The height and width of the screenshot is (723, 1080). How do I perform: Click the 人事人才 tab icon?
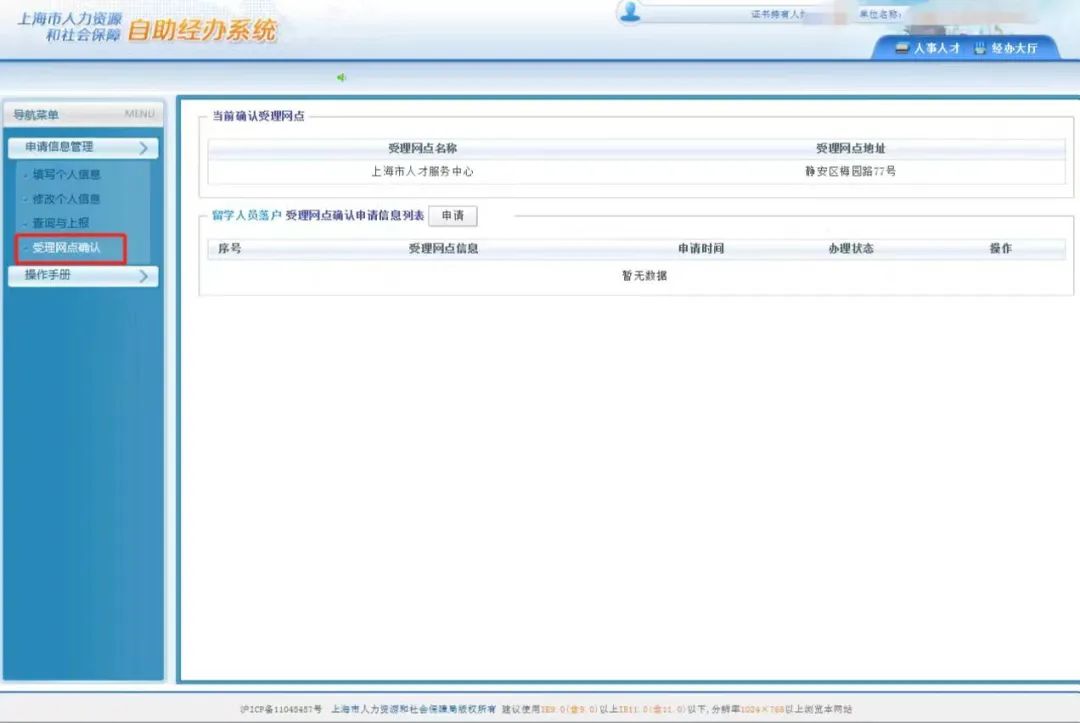point(902,48)
